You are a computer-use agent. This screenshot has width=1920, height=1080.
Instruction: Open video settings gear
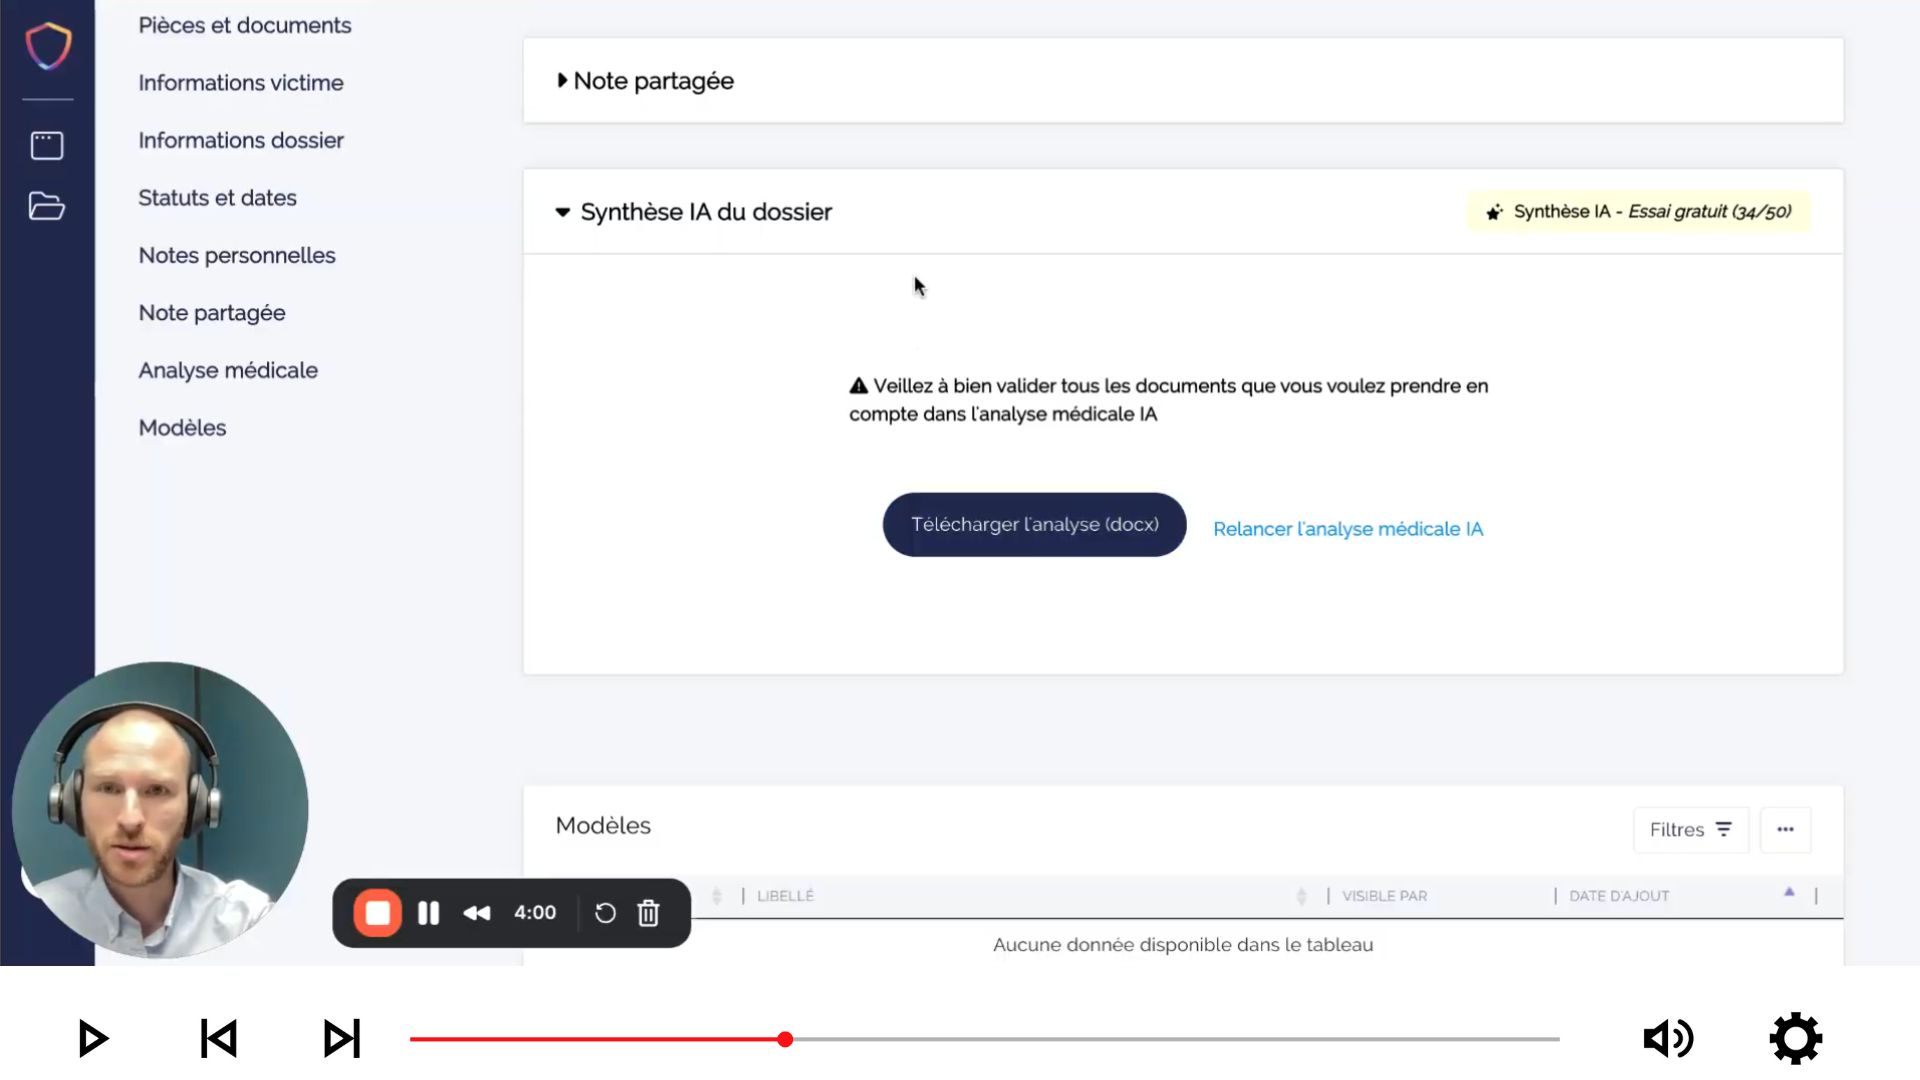click(x=1796, y=1038)
